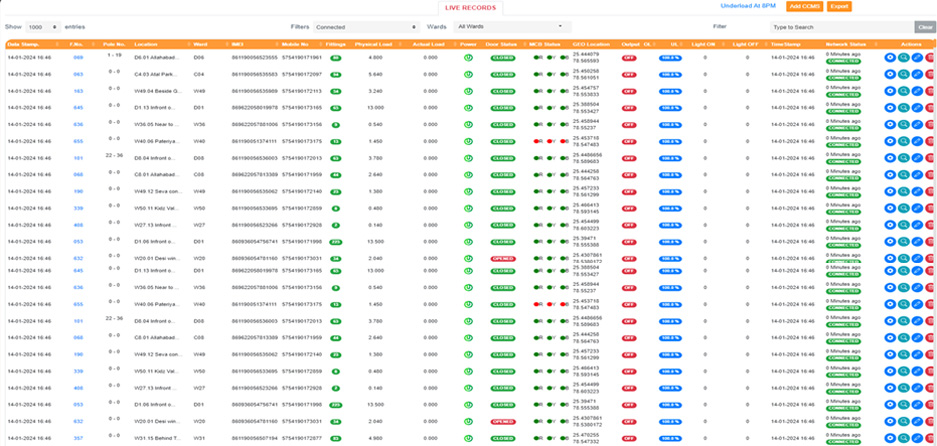Select IMEI cell 861190056523555

(255, 58)
